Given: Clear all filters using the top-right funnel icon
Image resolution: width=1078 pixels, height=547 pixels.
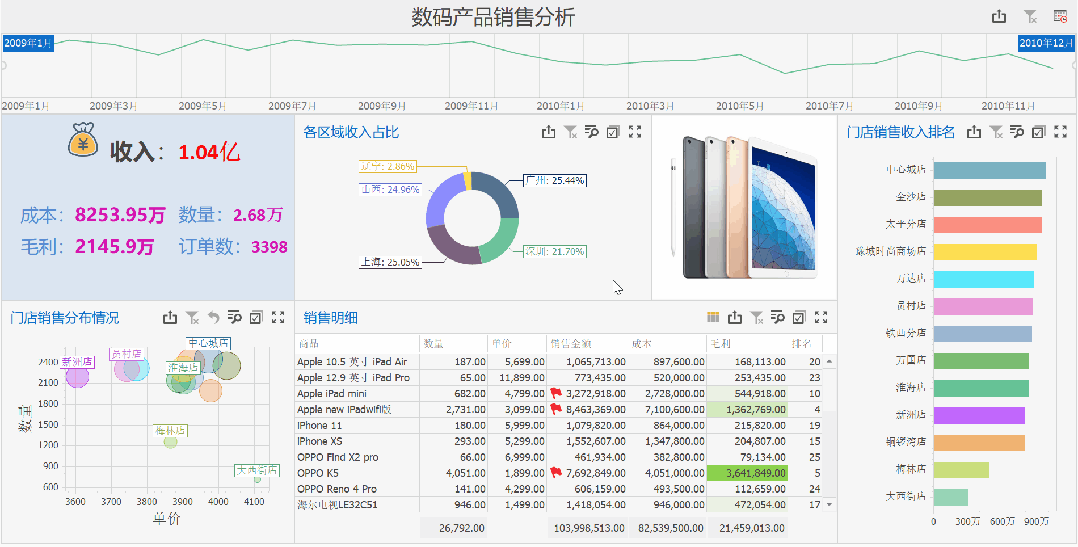Looking at the screenshot, I should pyautogui.click(x=1030, y=17).
